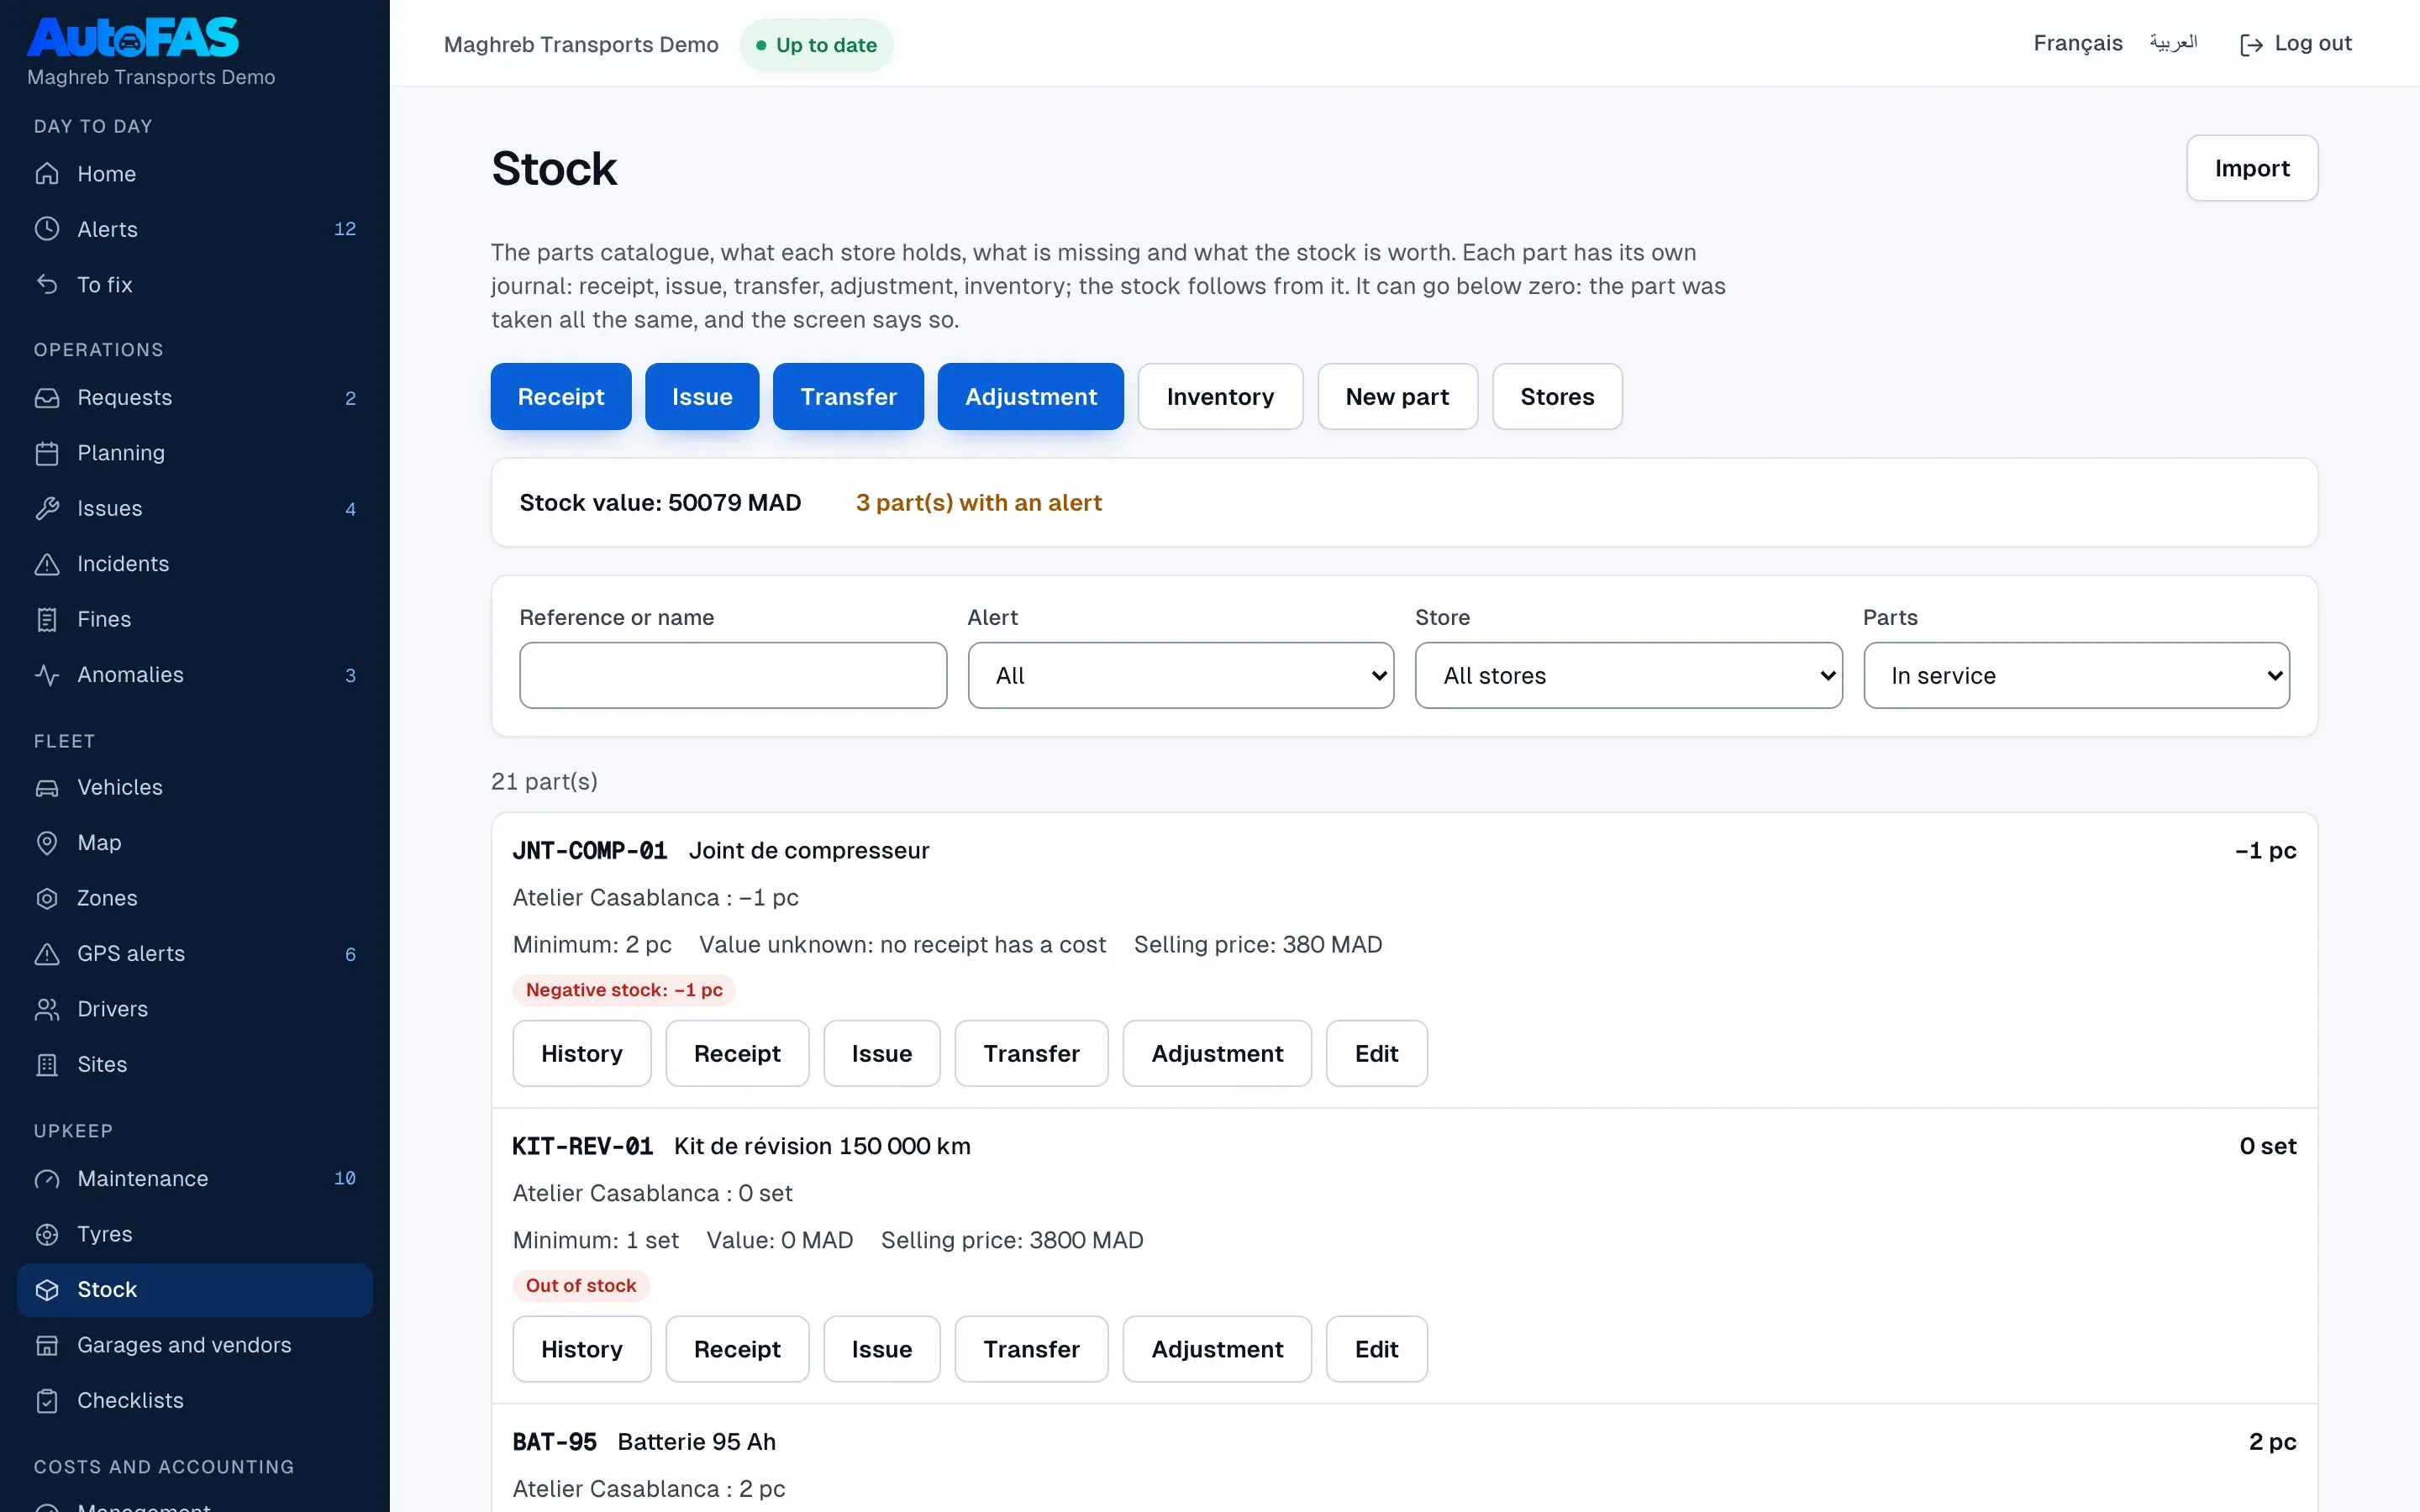Click the Zones target icon
The height and width of the screenshot is (1512, 2420).
tap(47, 899)
